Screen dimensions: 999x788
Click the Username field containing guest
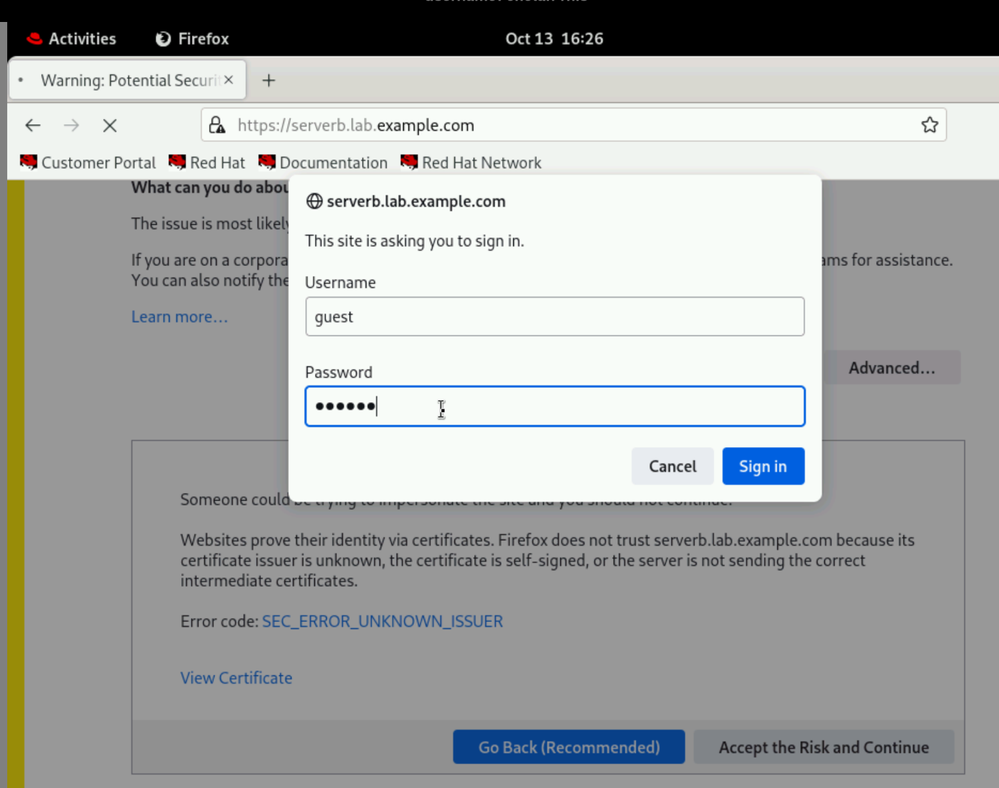pos(554,317)
